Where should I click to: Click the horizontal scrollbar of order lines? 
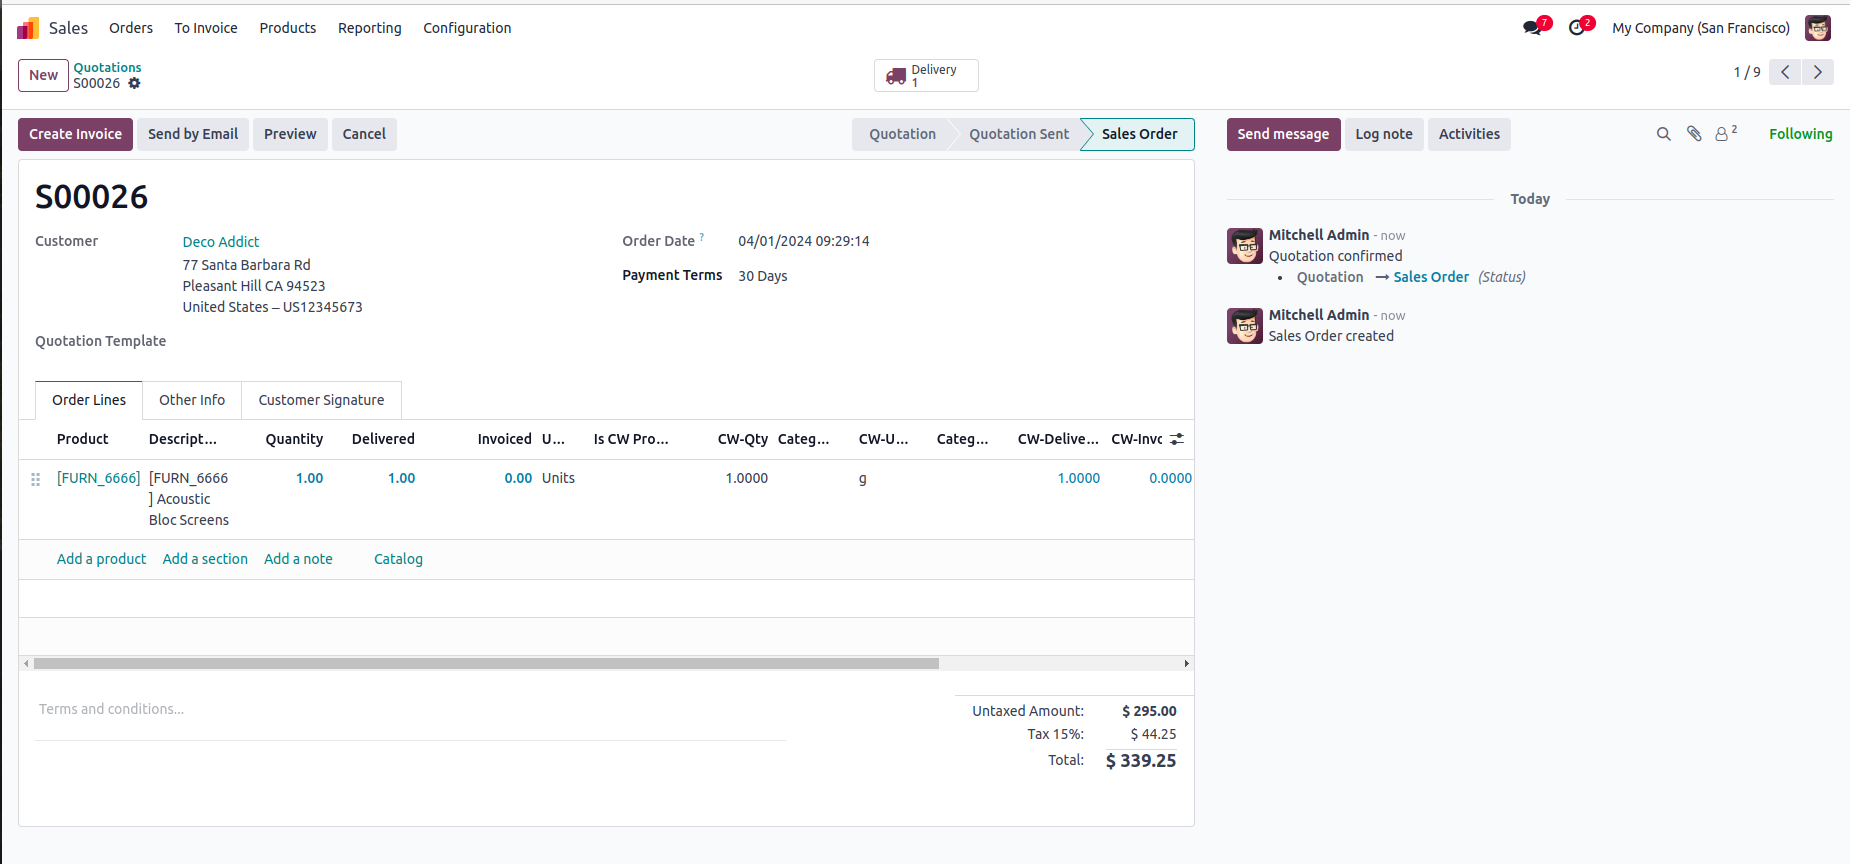pyautogui.click(x=486, y=663)
